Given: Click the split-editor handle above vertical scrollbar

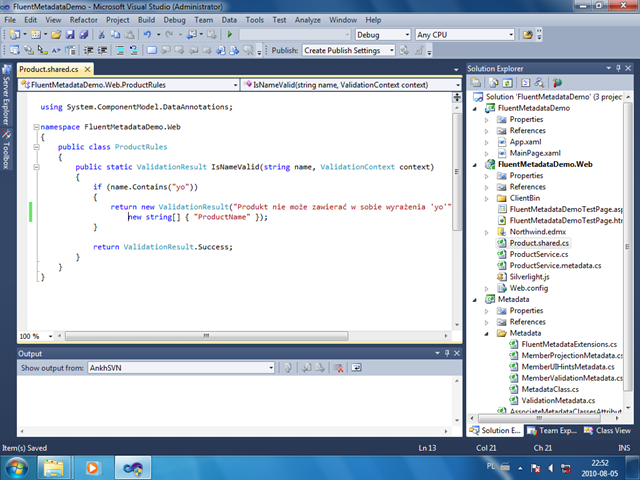Looking at the screenshot, I should coord(457,98).
